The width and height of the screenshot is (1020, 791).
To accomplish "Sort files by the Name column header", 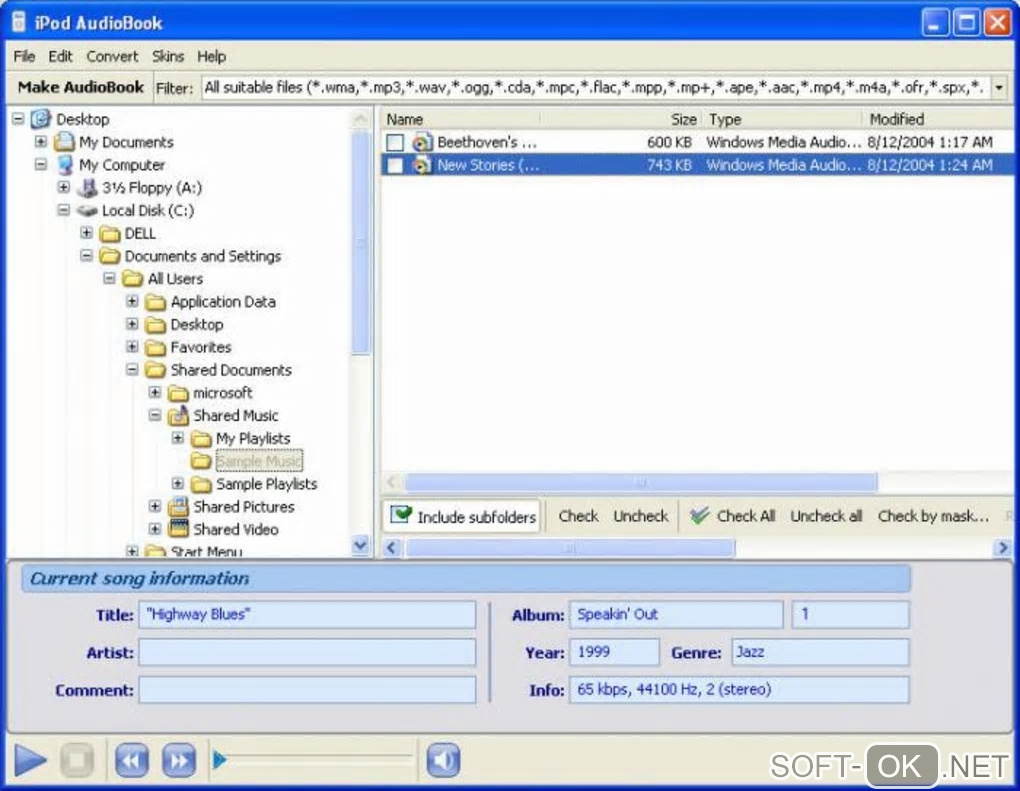I will (461, 119).
